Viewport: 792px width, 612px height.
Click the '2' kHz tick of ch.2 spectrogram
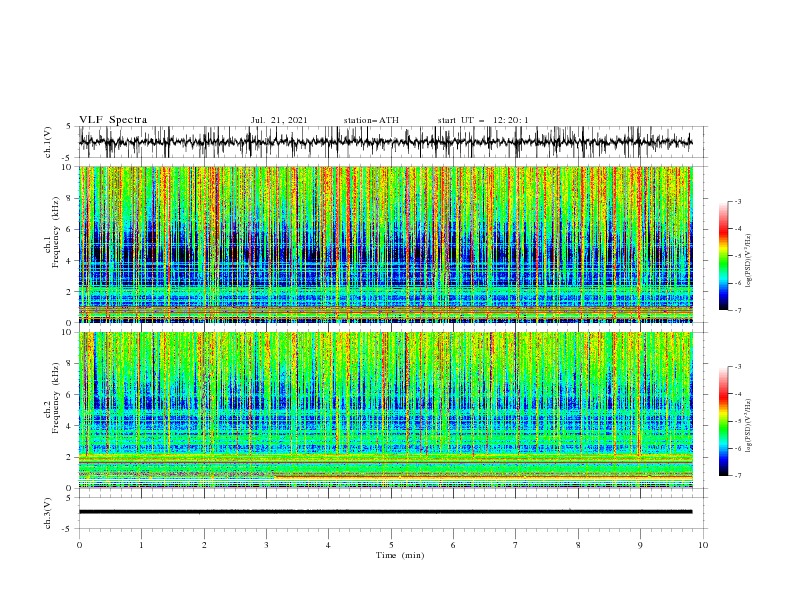click(x=70, y=457)
